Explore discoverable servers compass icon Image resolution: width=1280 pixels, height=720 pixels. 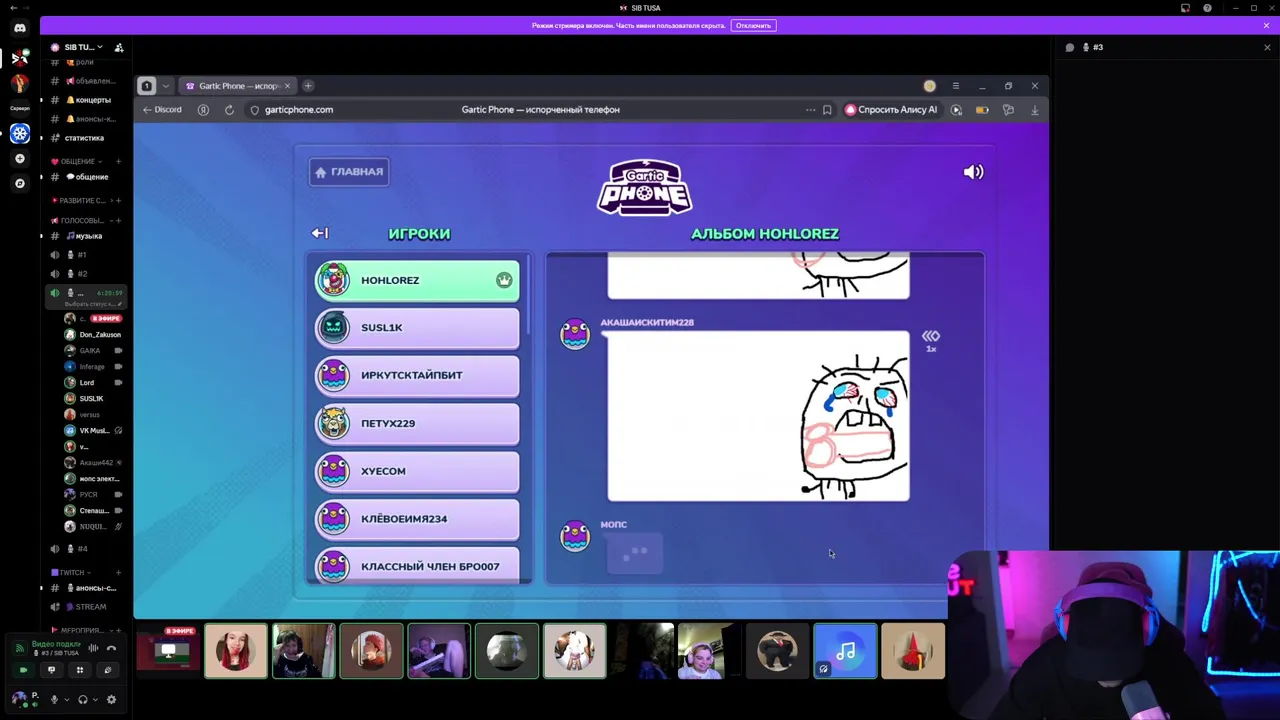click(x=20, y=183)
